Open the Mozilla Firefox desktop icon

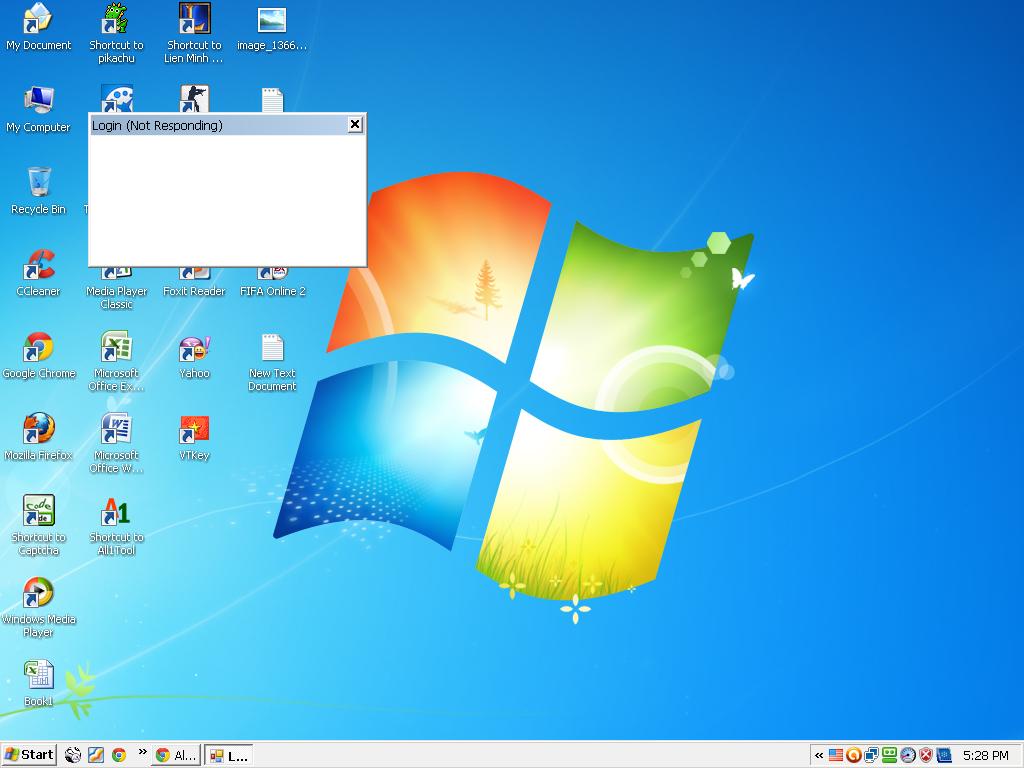38,431
